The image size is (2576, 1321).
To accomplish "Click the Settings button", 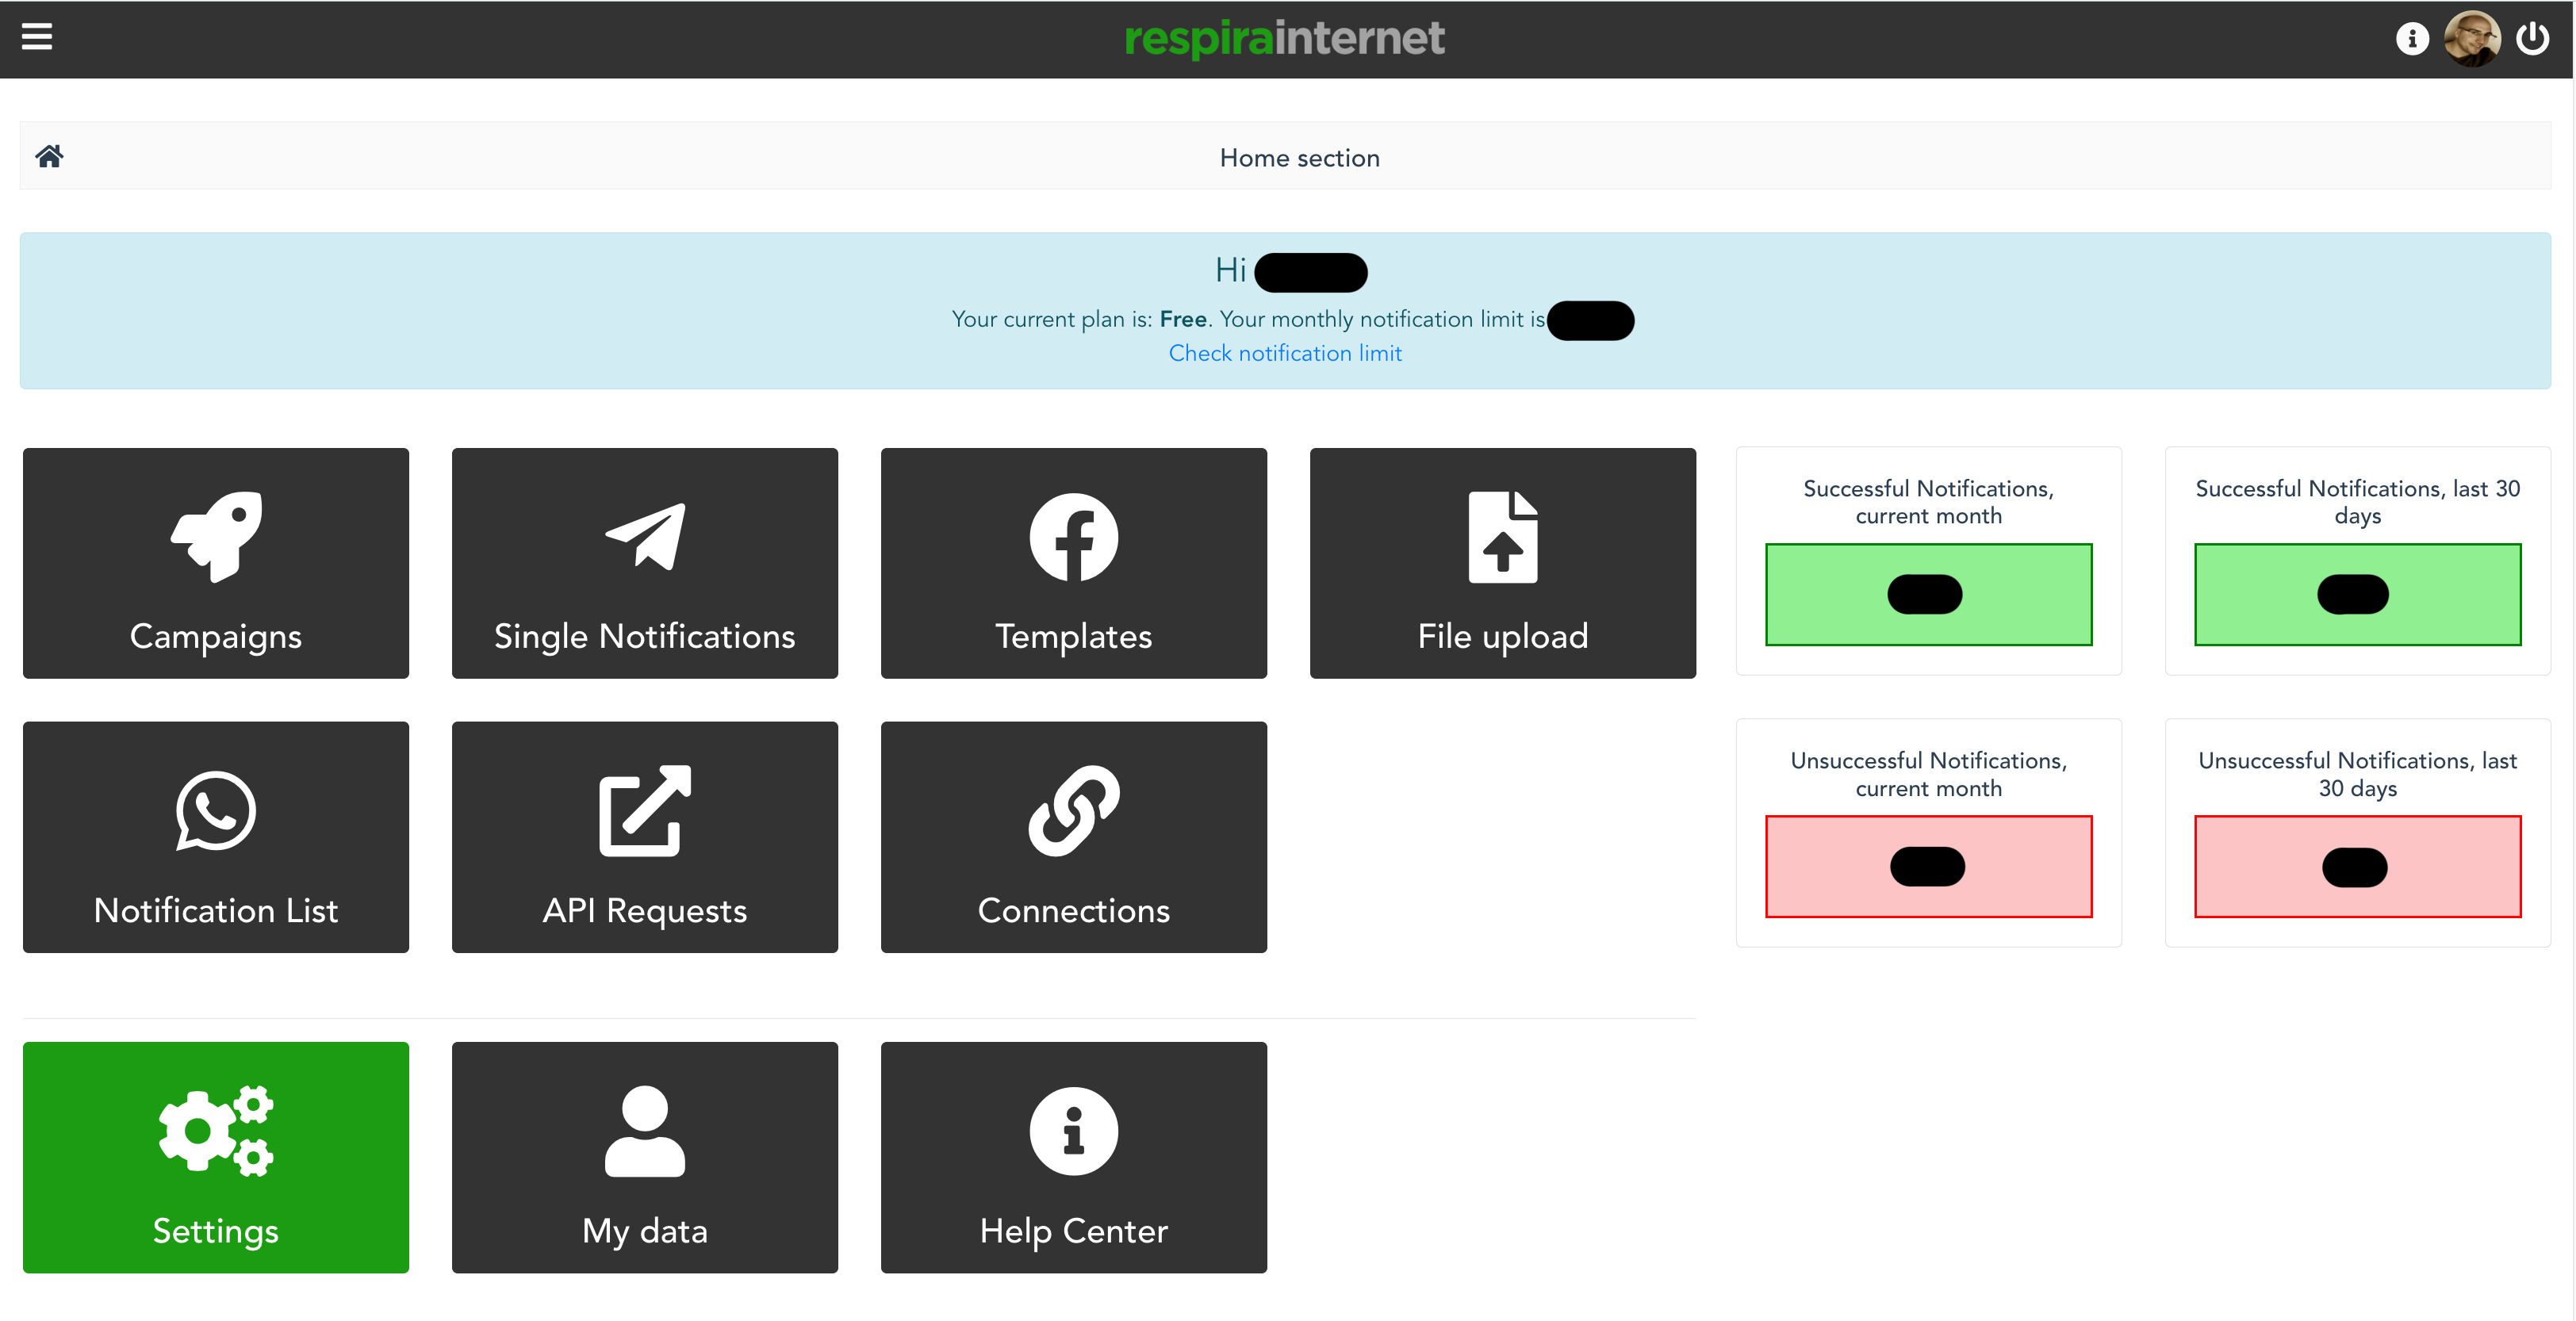I will [x=215, y=1157].
